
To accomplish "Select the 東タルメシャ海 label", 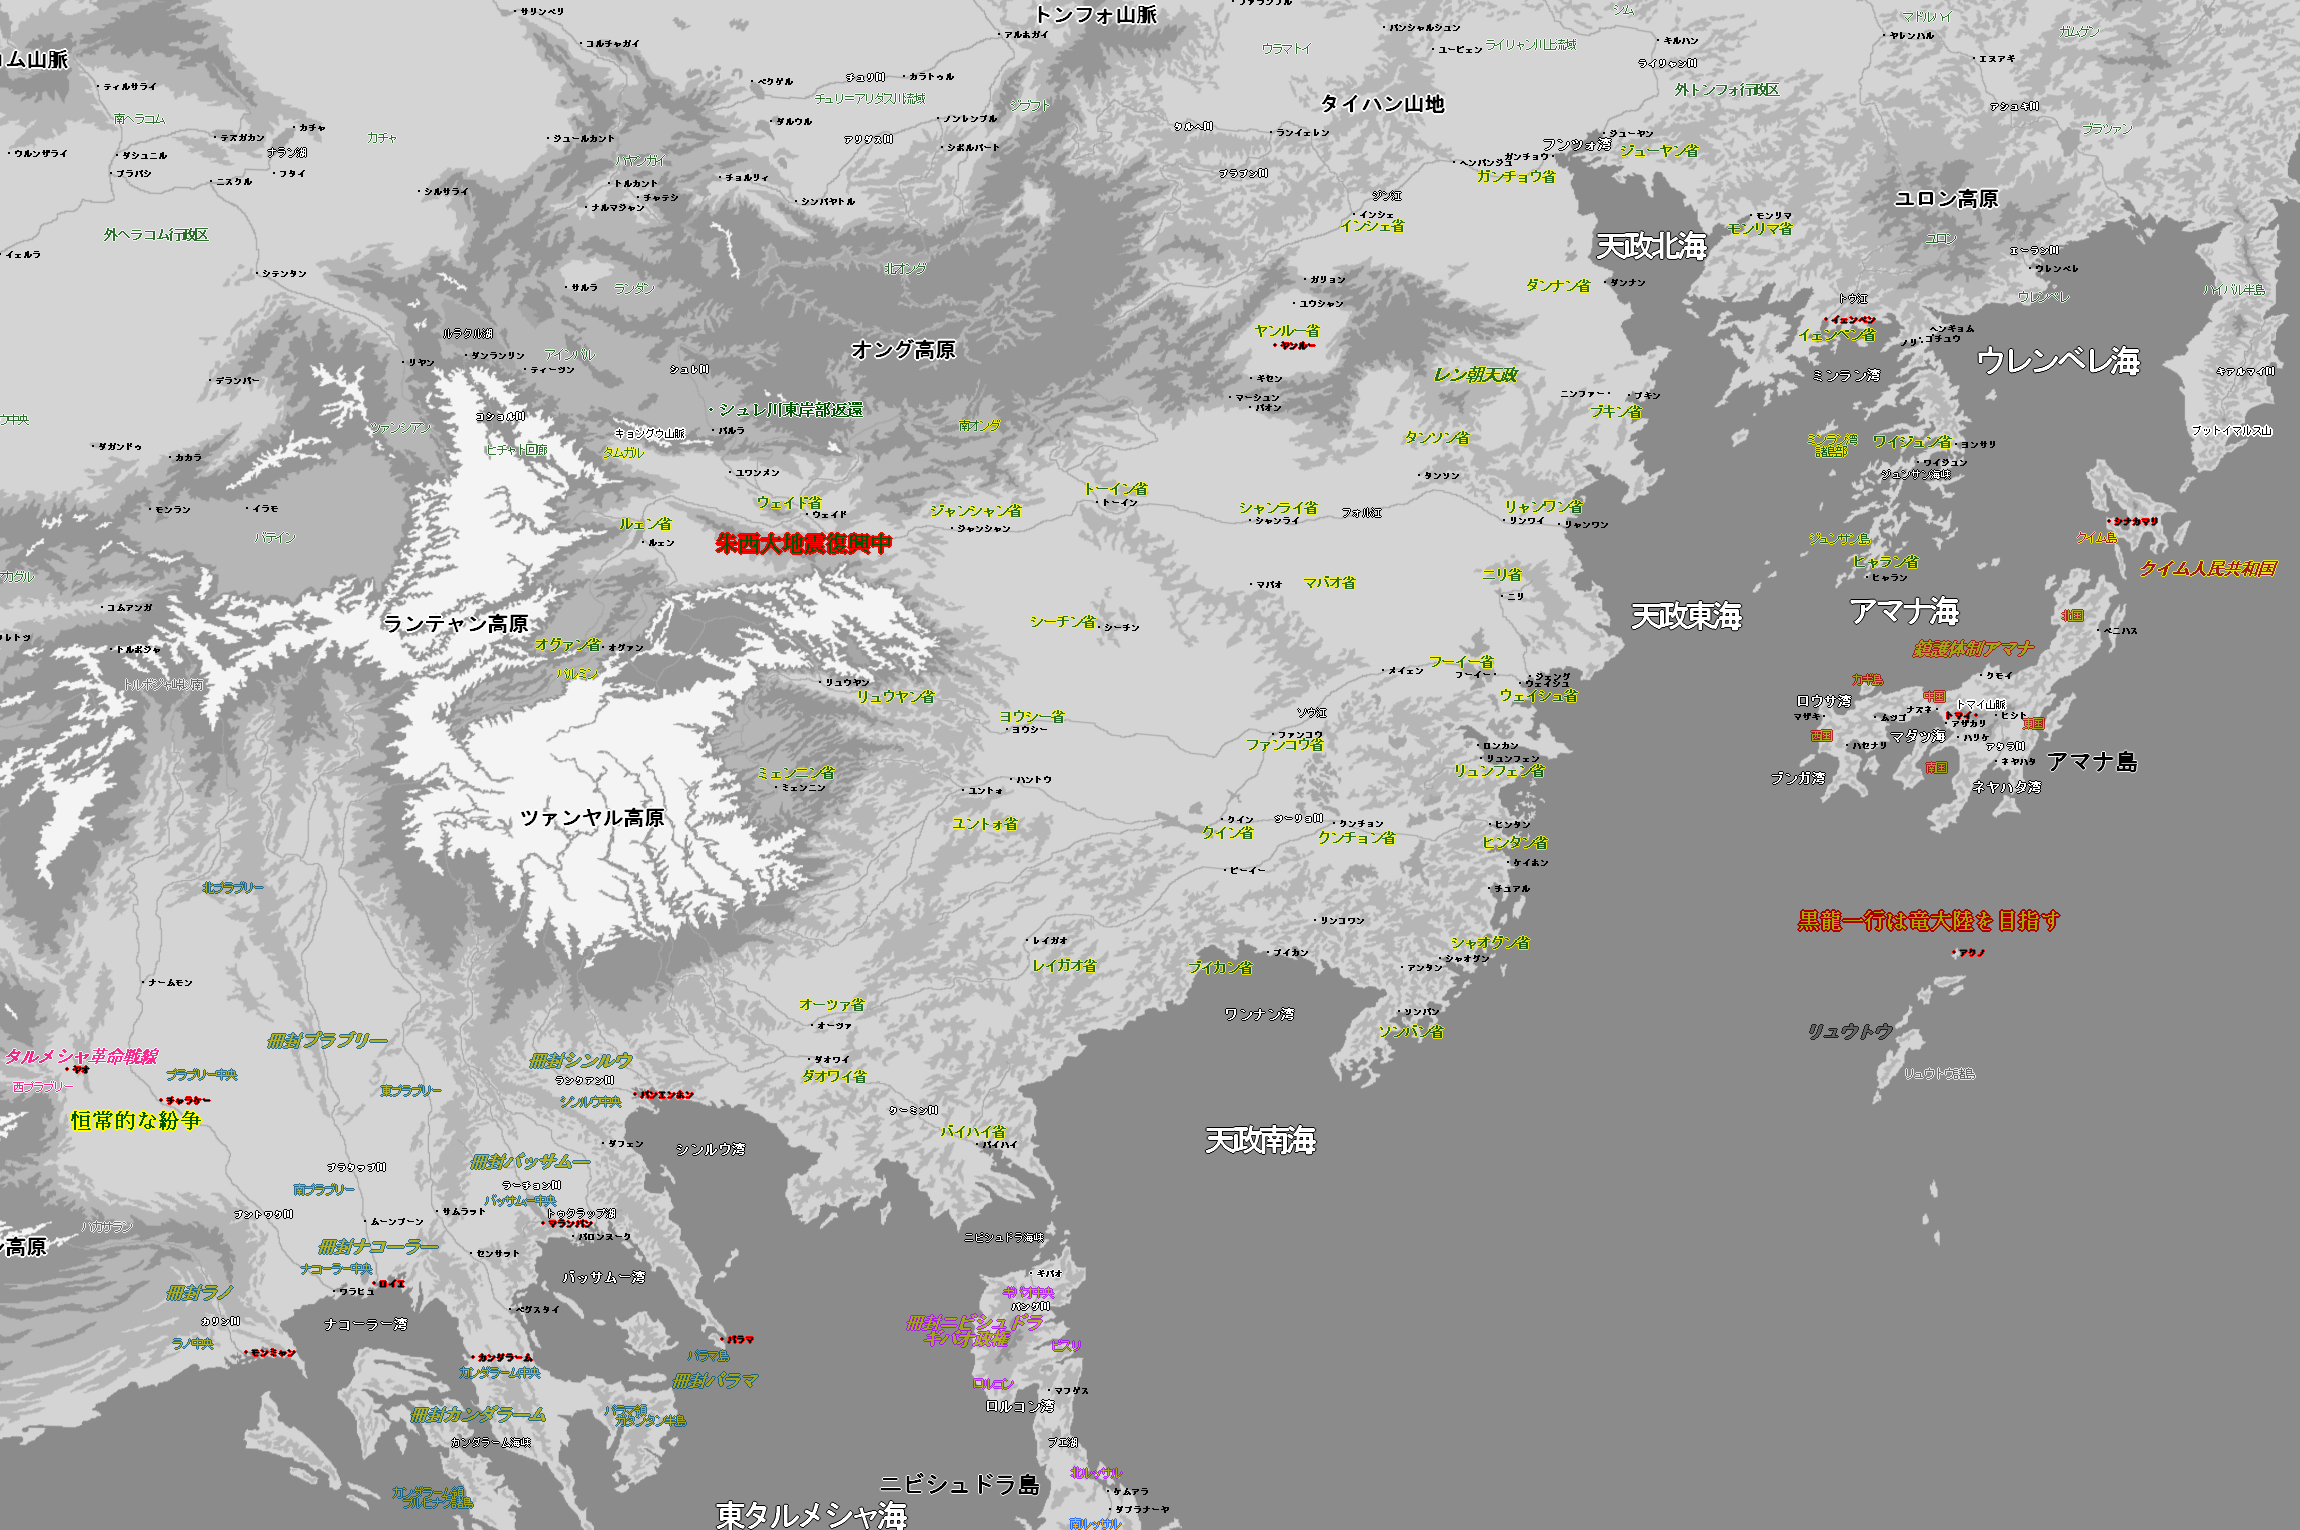I will [811, 1515].
